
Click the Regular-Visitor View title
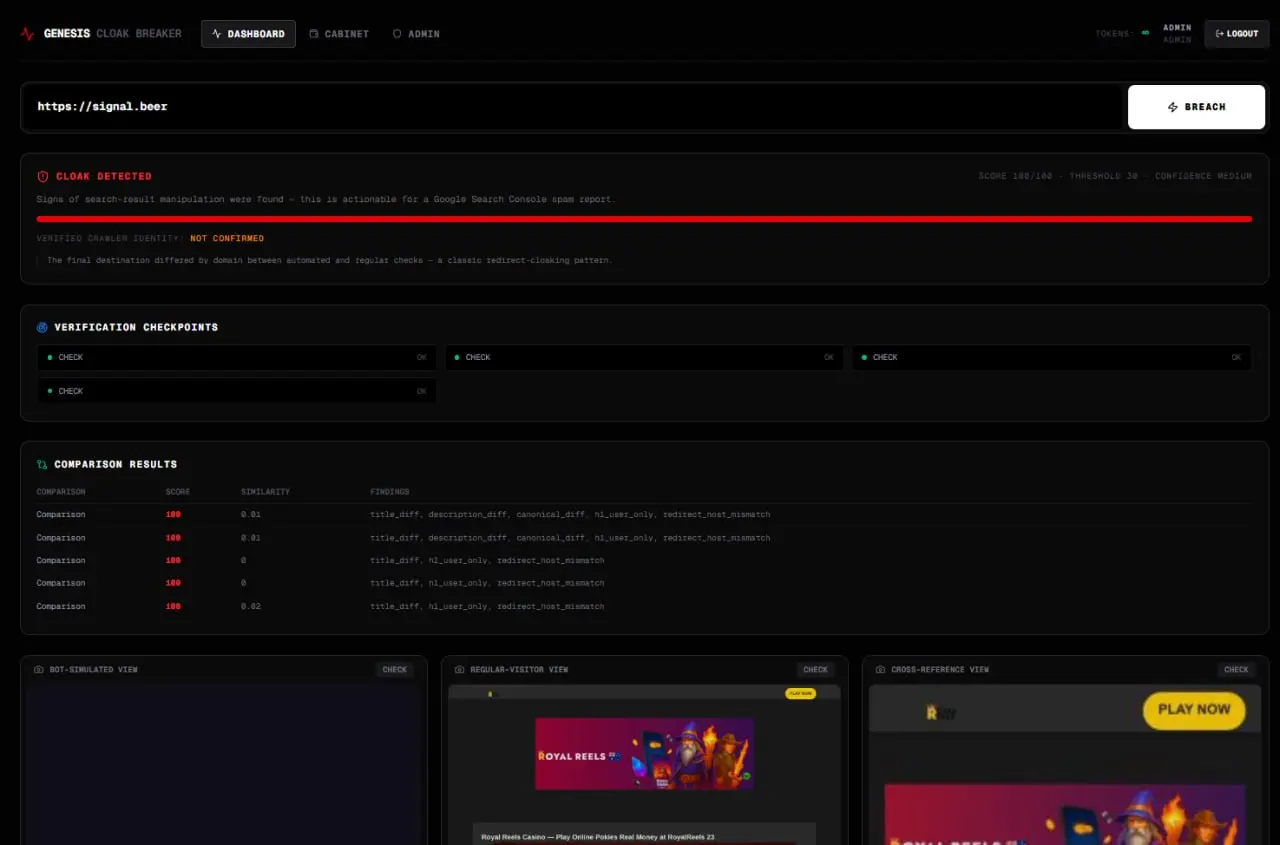pyautogui.click(x=519, y=669)
